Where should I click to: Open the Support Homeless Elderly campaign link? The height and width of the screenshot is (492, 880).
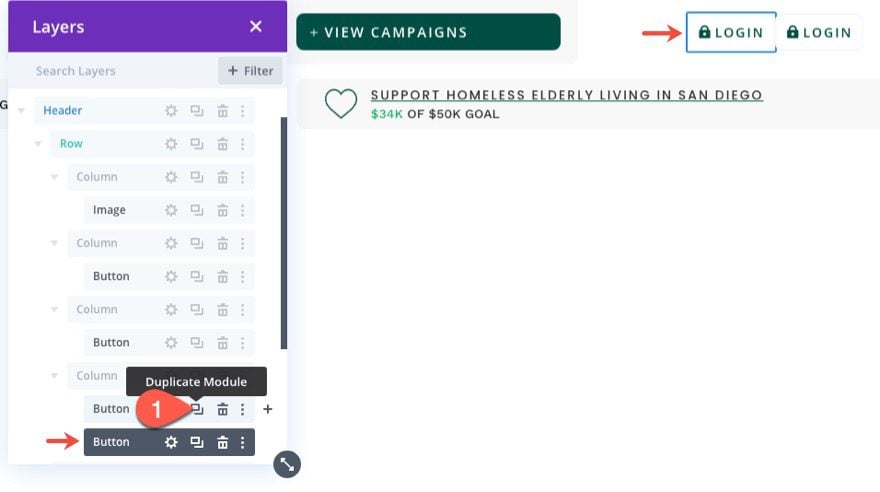click(x=566, y=95)
